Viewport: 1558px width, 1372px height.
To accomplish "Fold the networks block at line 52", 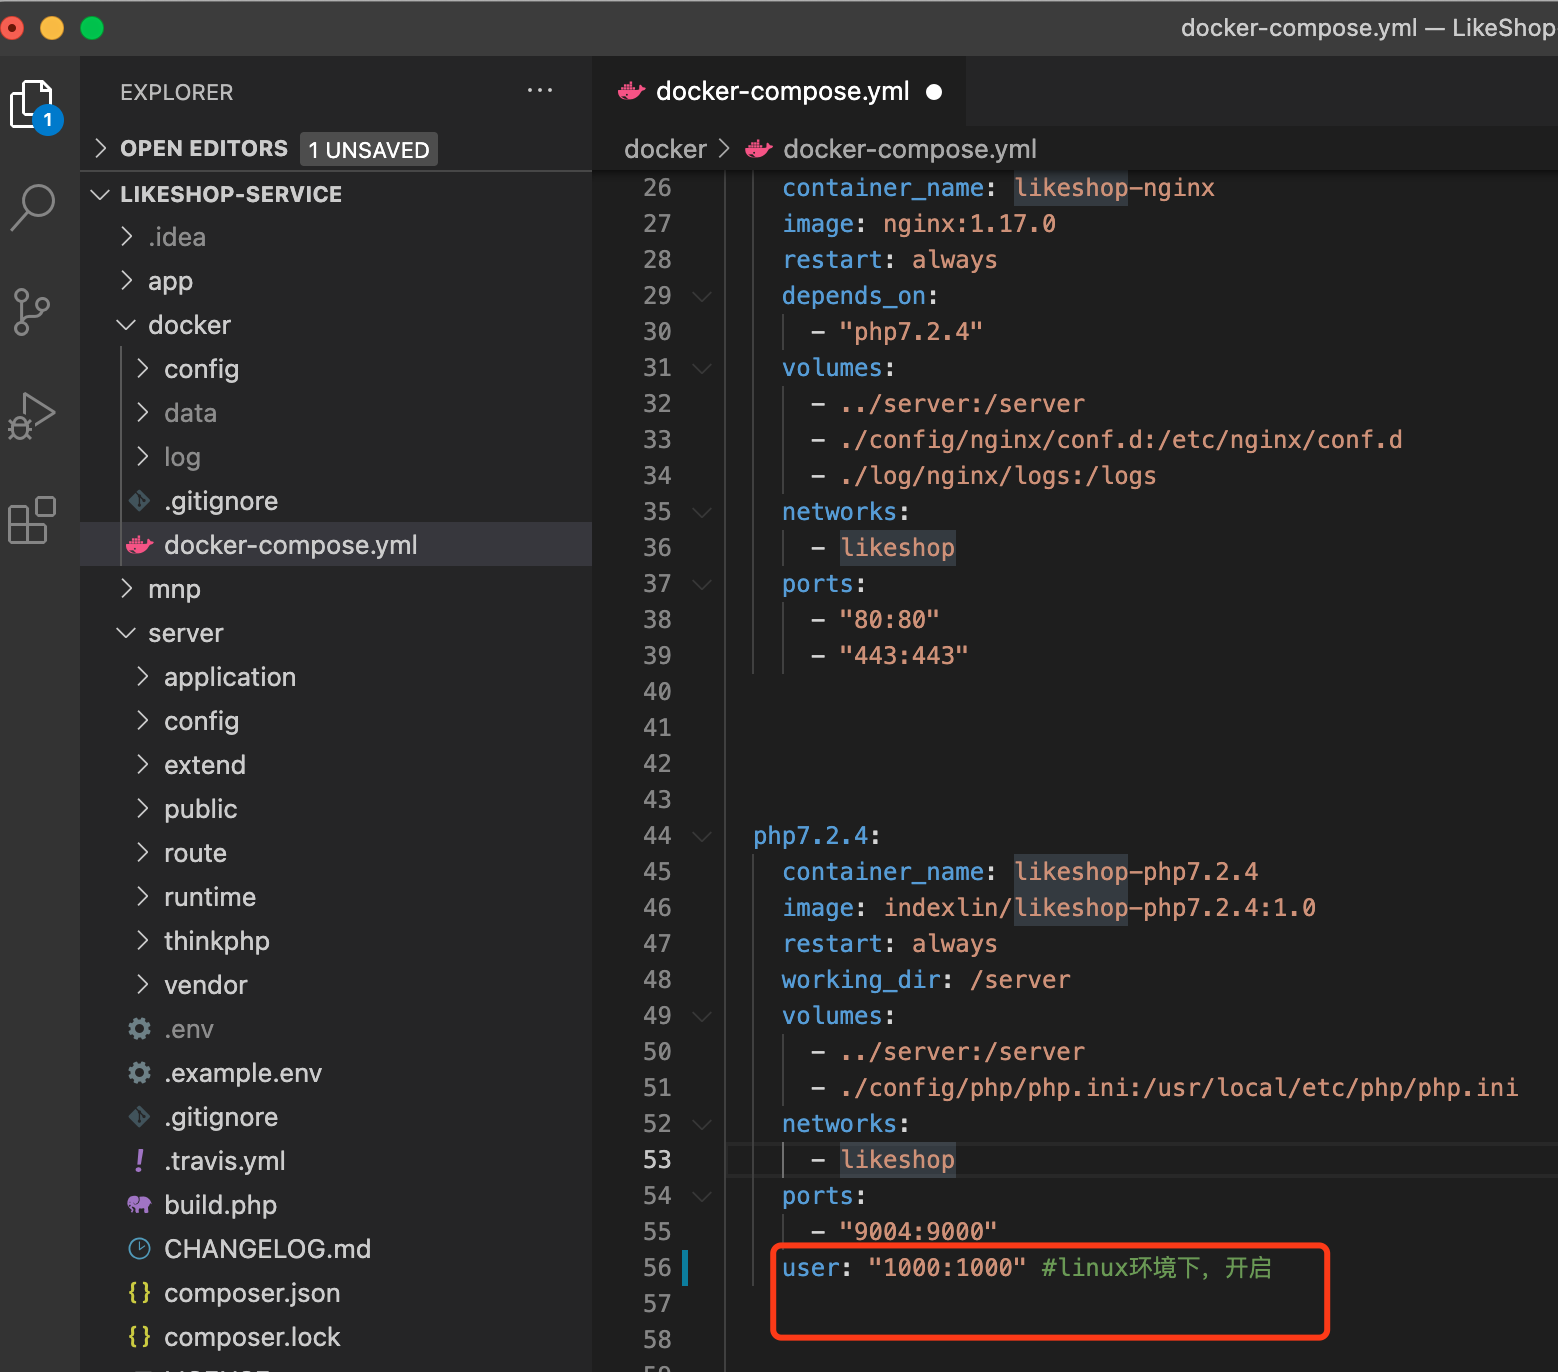I will coord(702,1124).
